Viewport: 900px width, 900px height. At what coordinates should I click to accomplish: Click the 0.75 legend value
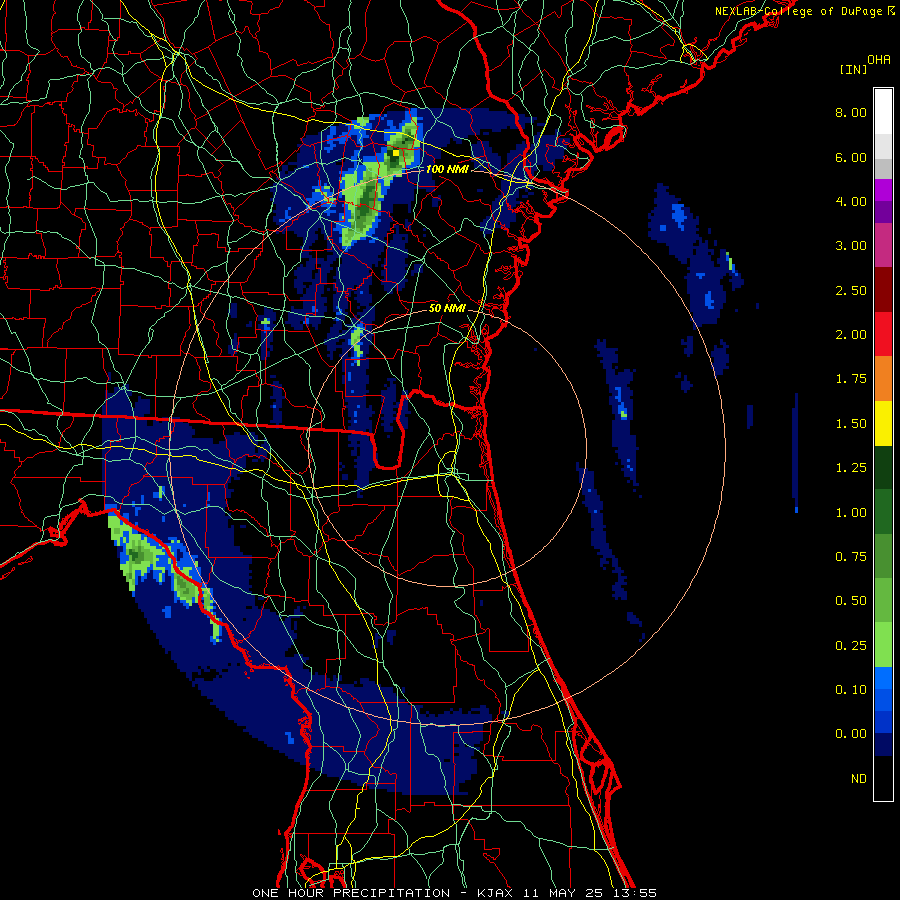[x=851, y=557]
